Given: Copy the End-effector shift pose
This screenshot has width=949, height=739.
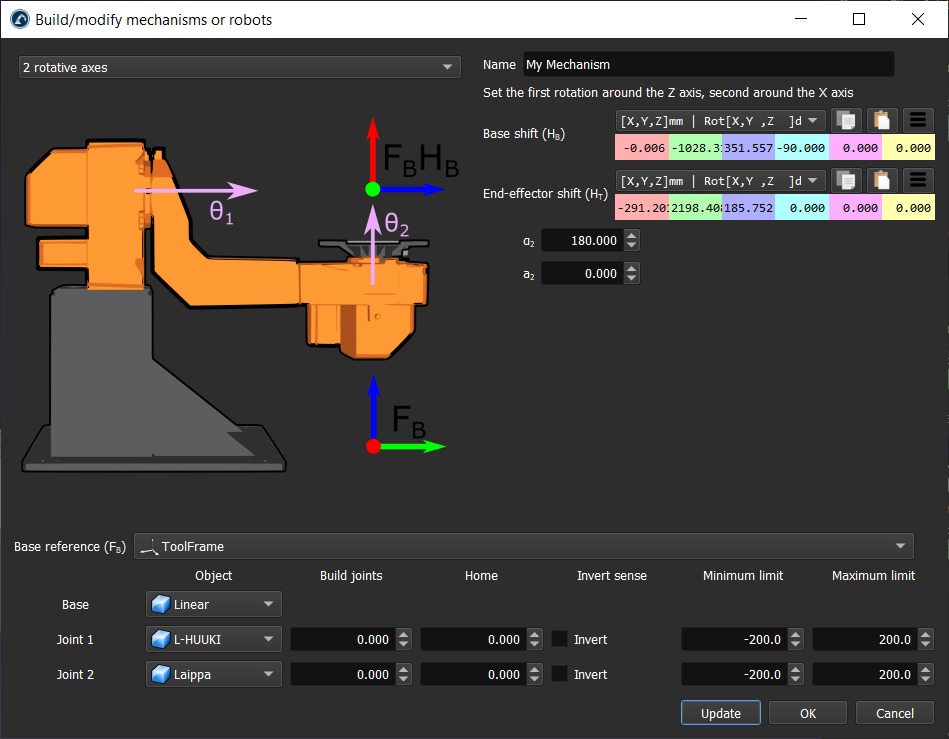Looking at the screenshot, I should pos(846,180).
